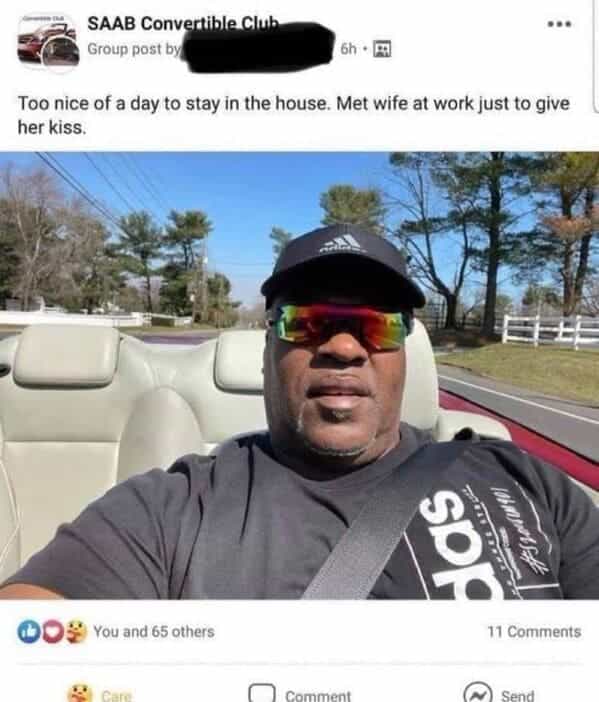Open the SAAB Convertible Club group name
The height and width of the screenshot is (702, 599).
pos(183,23)
